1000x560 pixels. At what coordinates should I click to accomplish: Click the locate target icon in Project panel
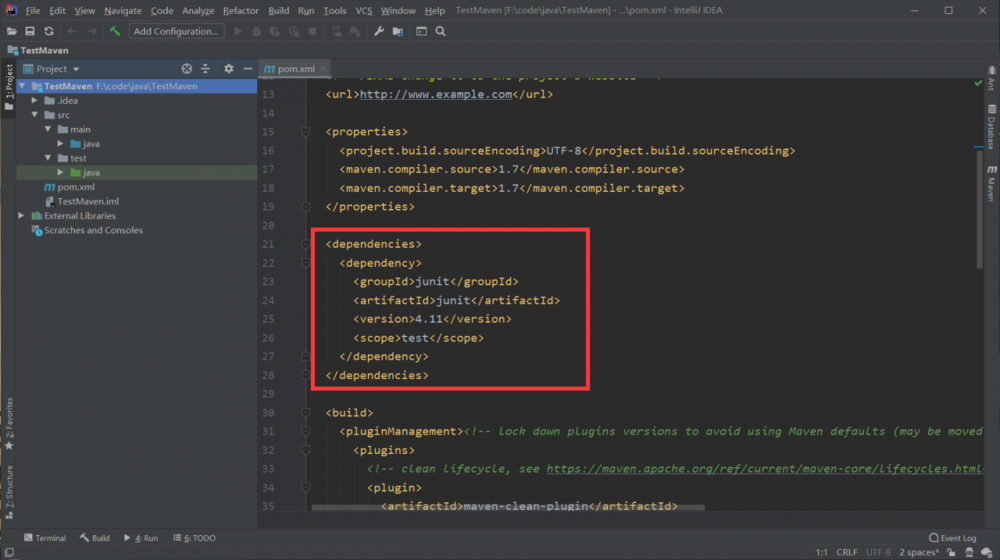click(x=186, y=69)
